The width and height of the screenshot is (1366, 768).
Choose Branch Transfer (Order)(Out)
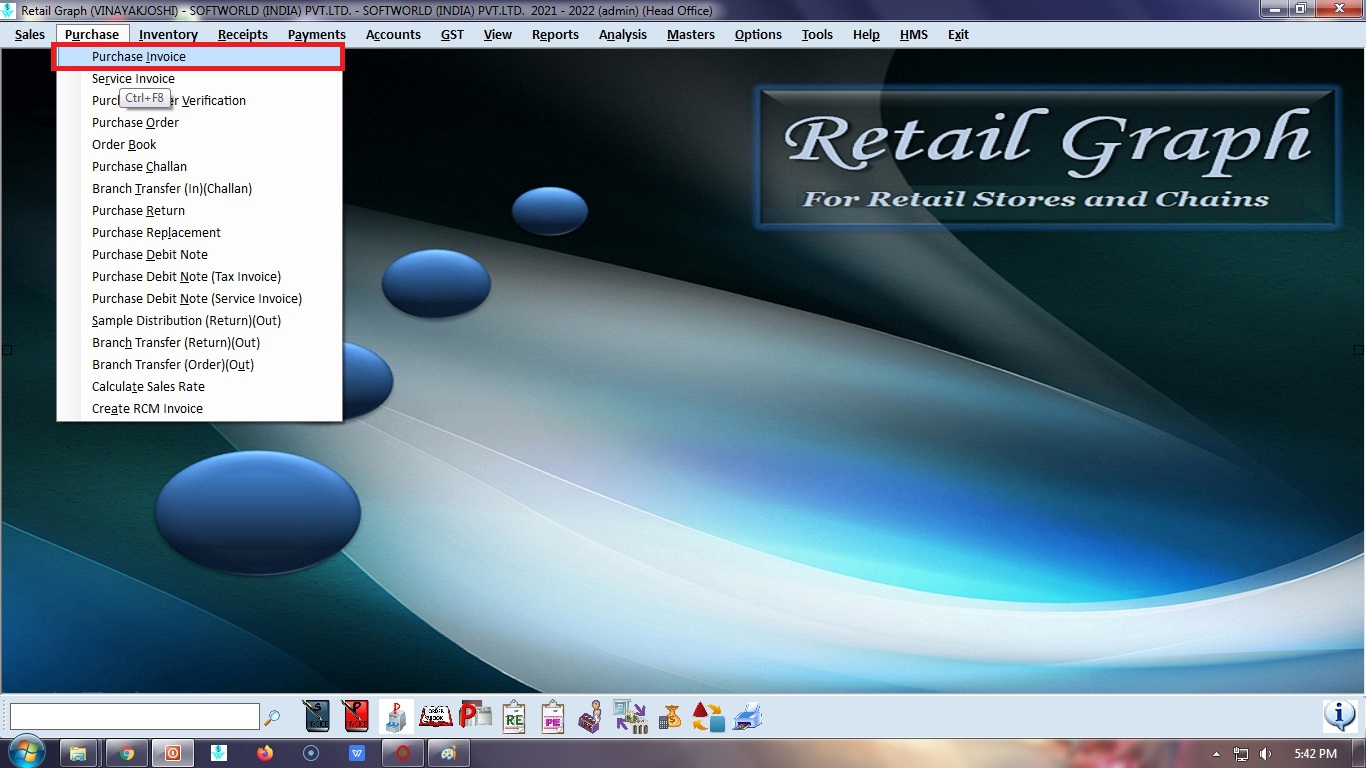(x=200, y=365)
